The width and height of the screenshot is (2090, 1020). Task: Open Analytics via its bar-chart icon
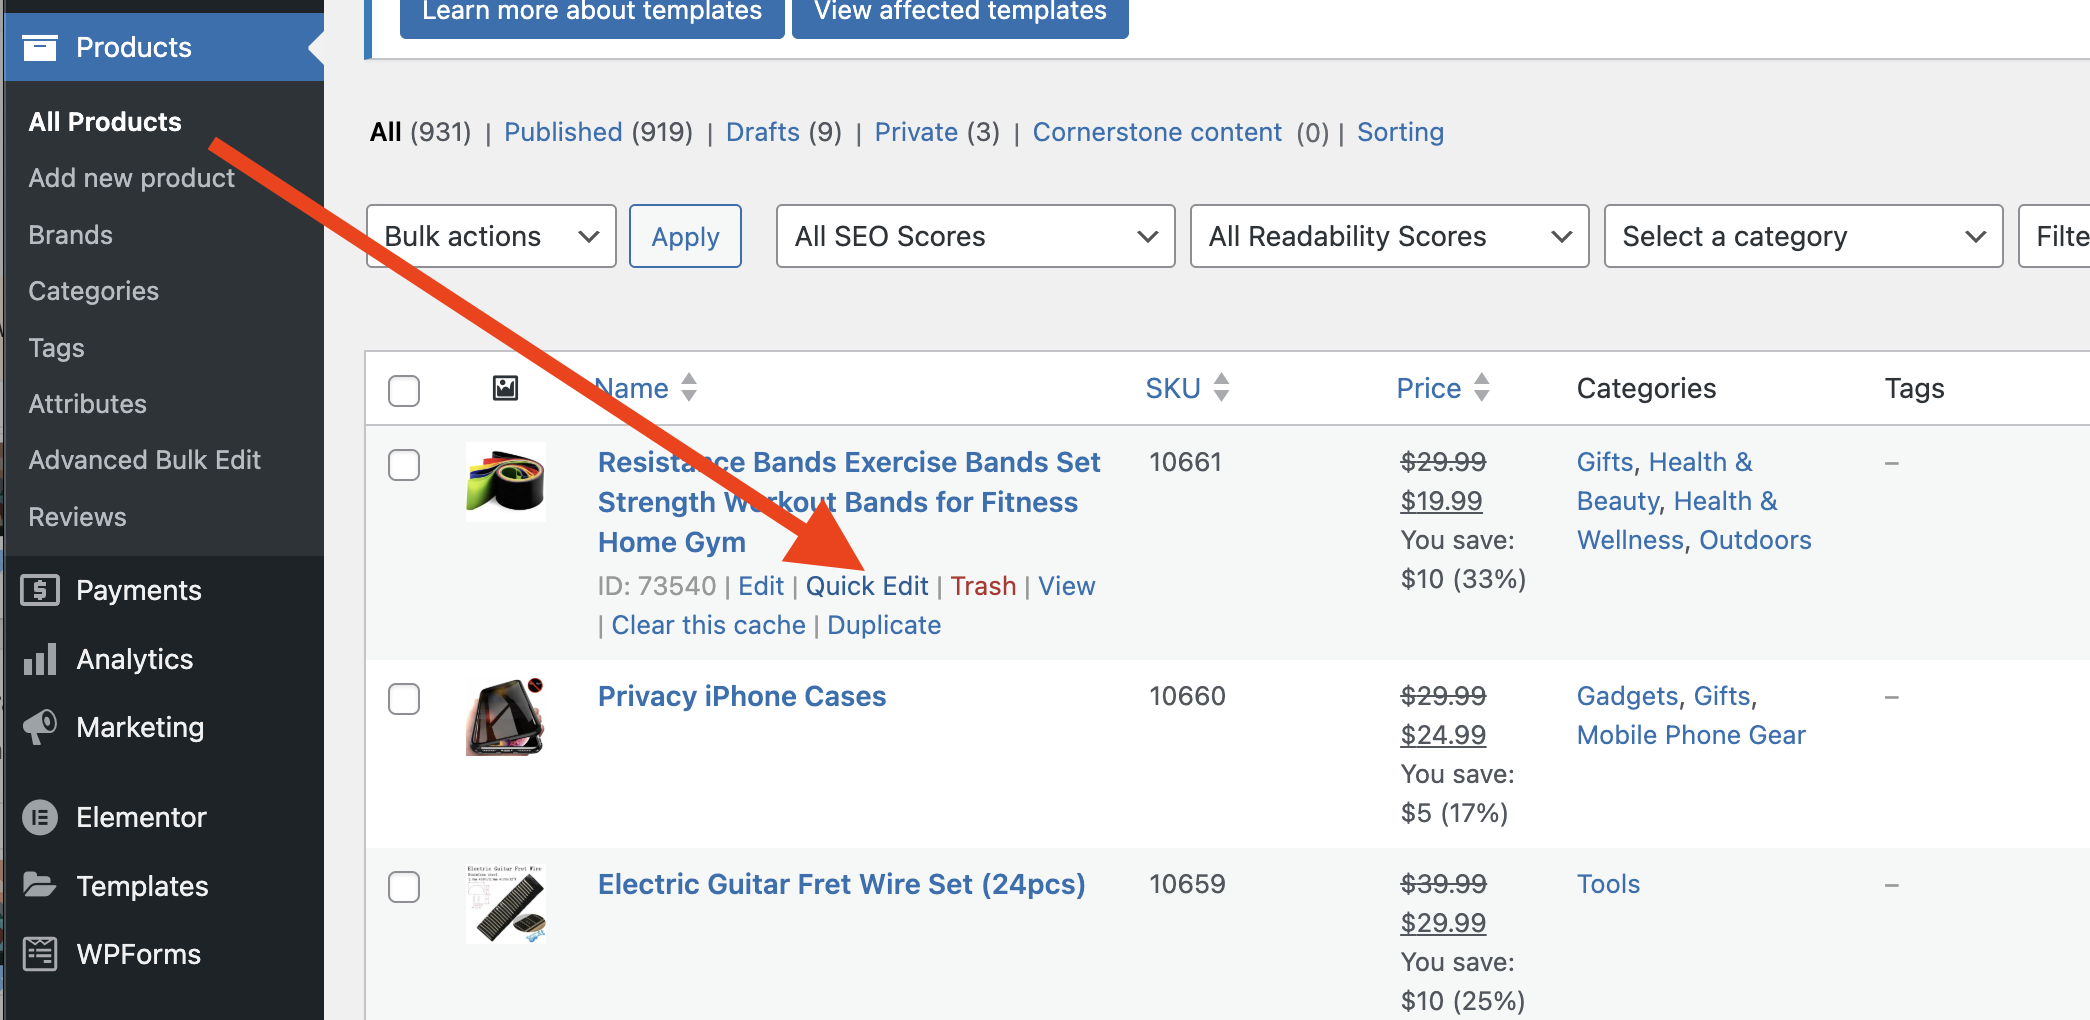[40, 659]
